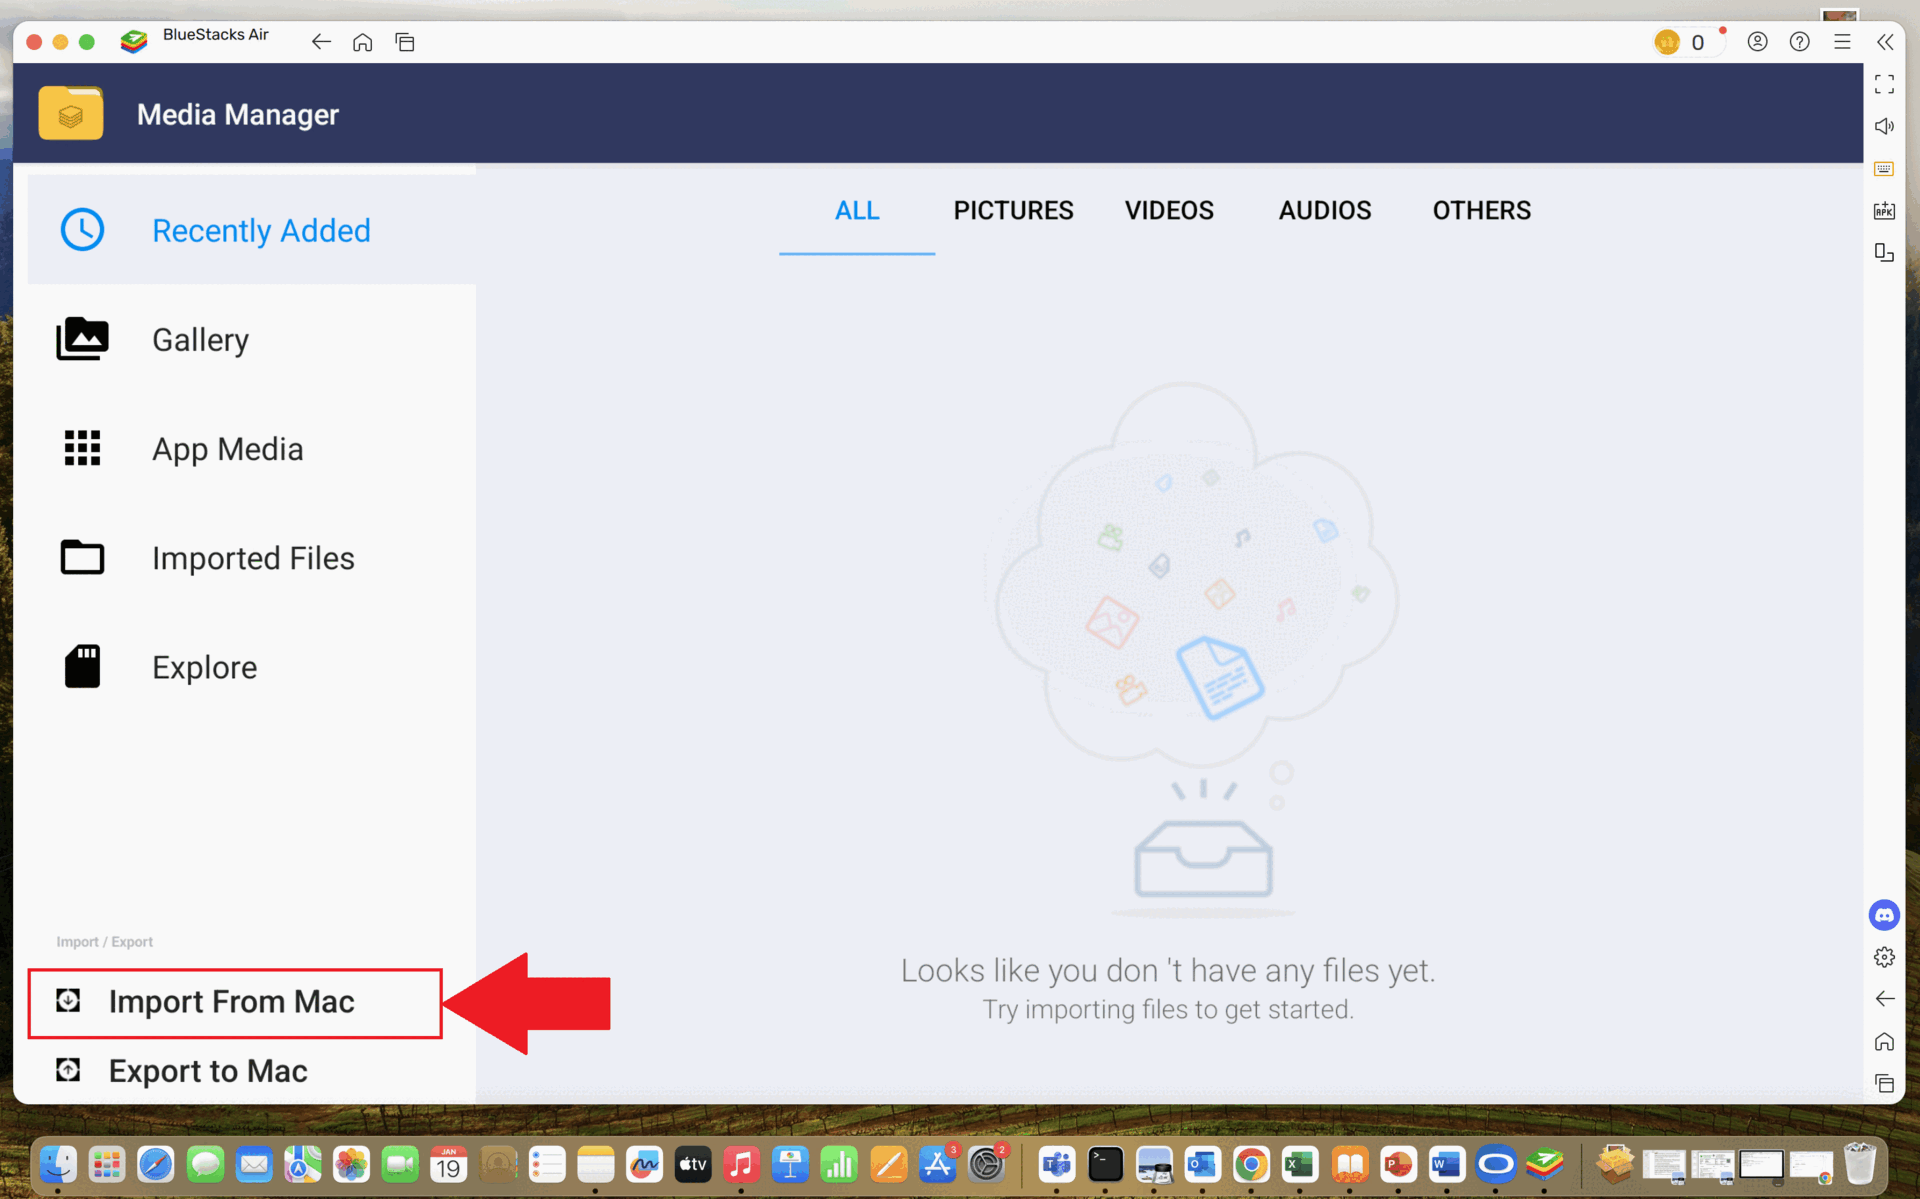Open the hamburger menu at top right

pos(1842,42)
